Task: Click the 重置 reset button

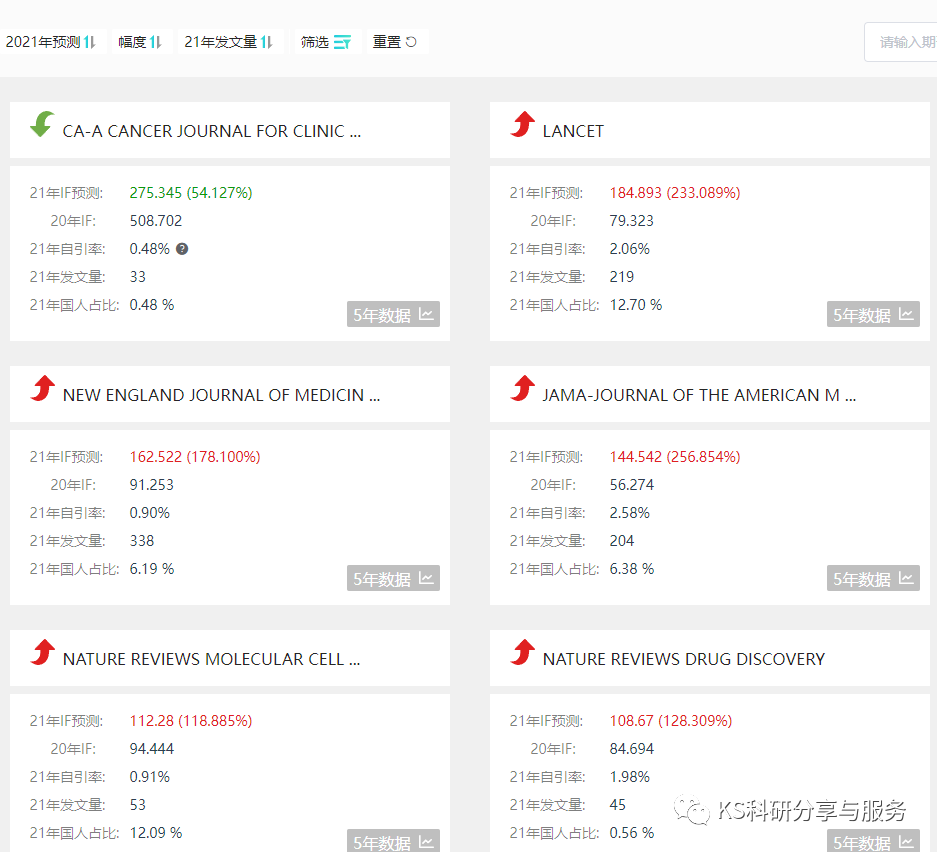Action: tap(395, 42)
